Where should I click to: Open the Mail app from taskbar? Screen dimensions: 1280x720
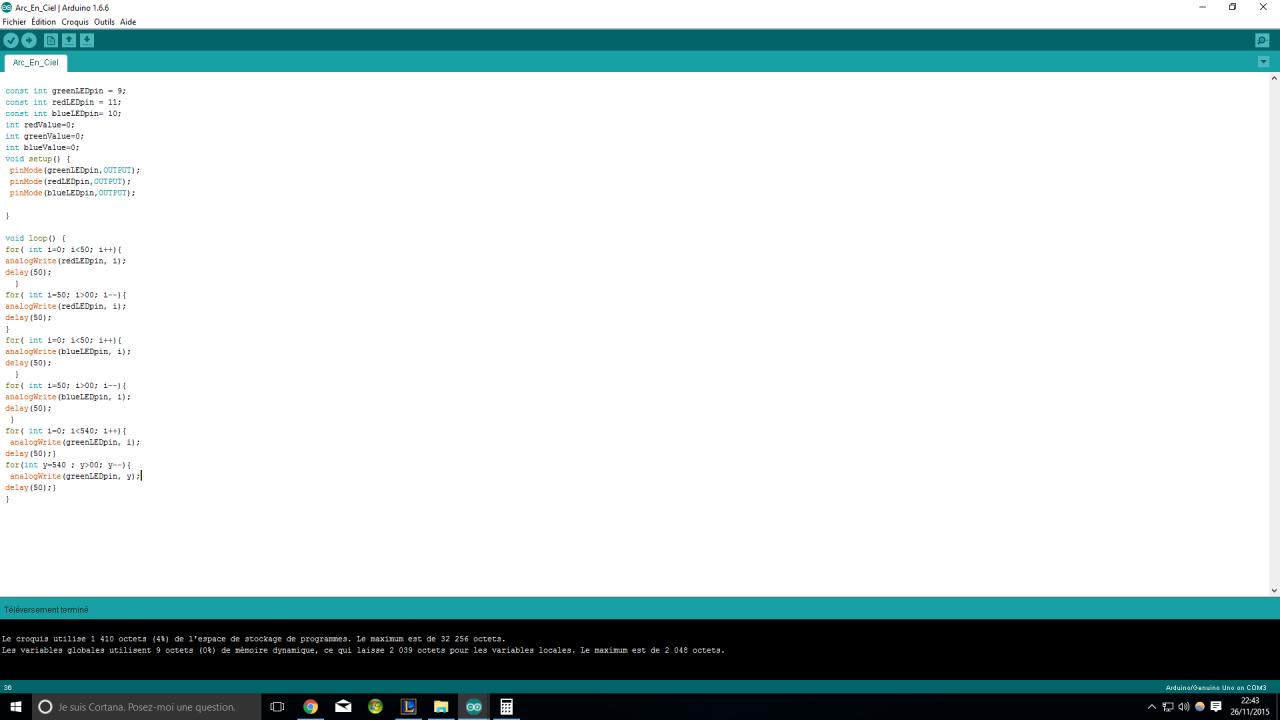(x=343, y=707)
